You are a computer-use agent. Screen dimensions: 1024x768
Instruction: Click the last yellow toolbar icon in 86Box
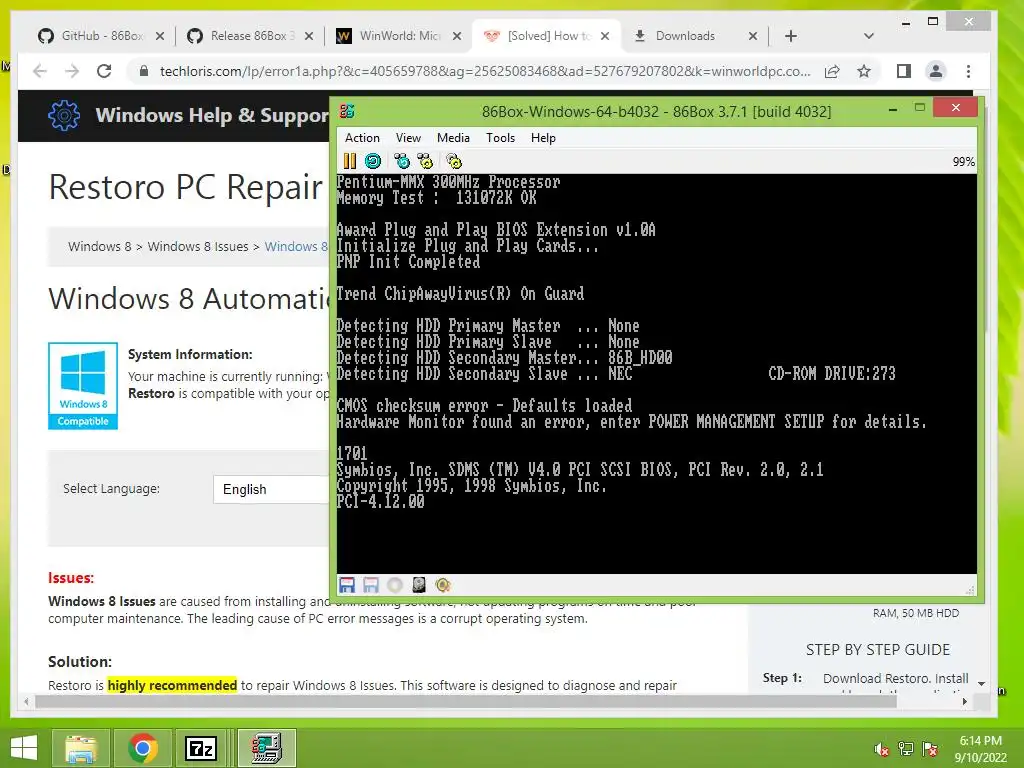point(454,161)
